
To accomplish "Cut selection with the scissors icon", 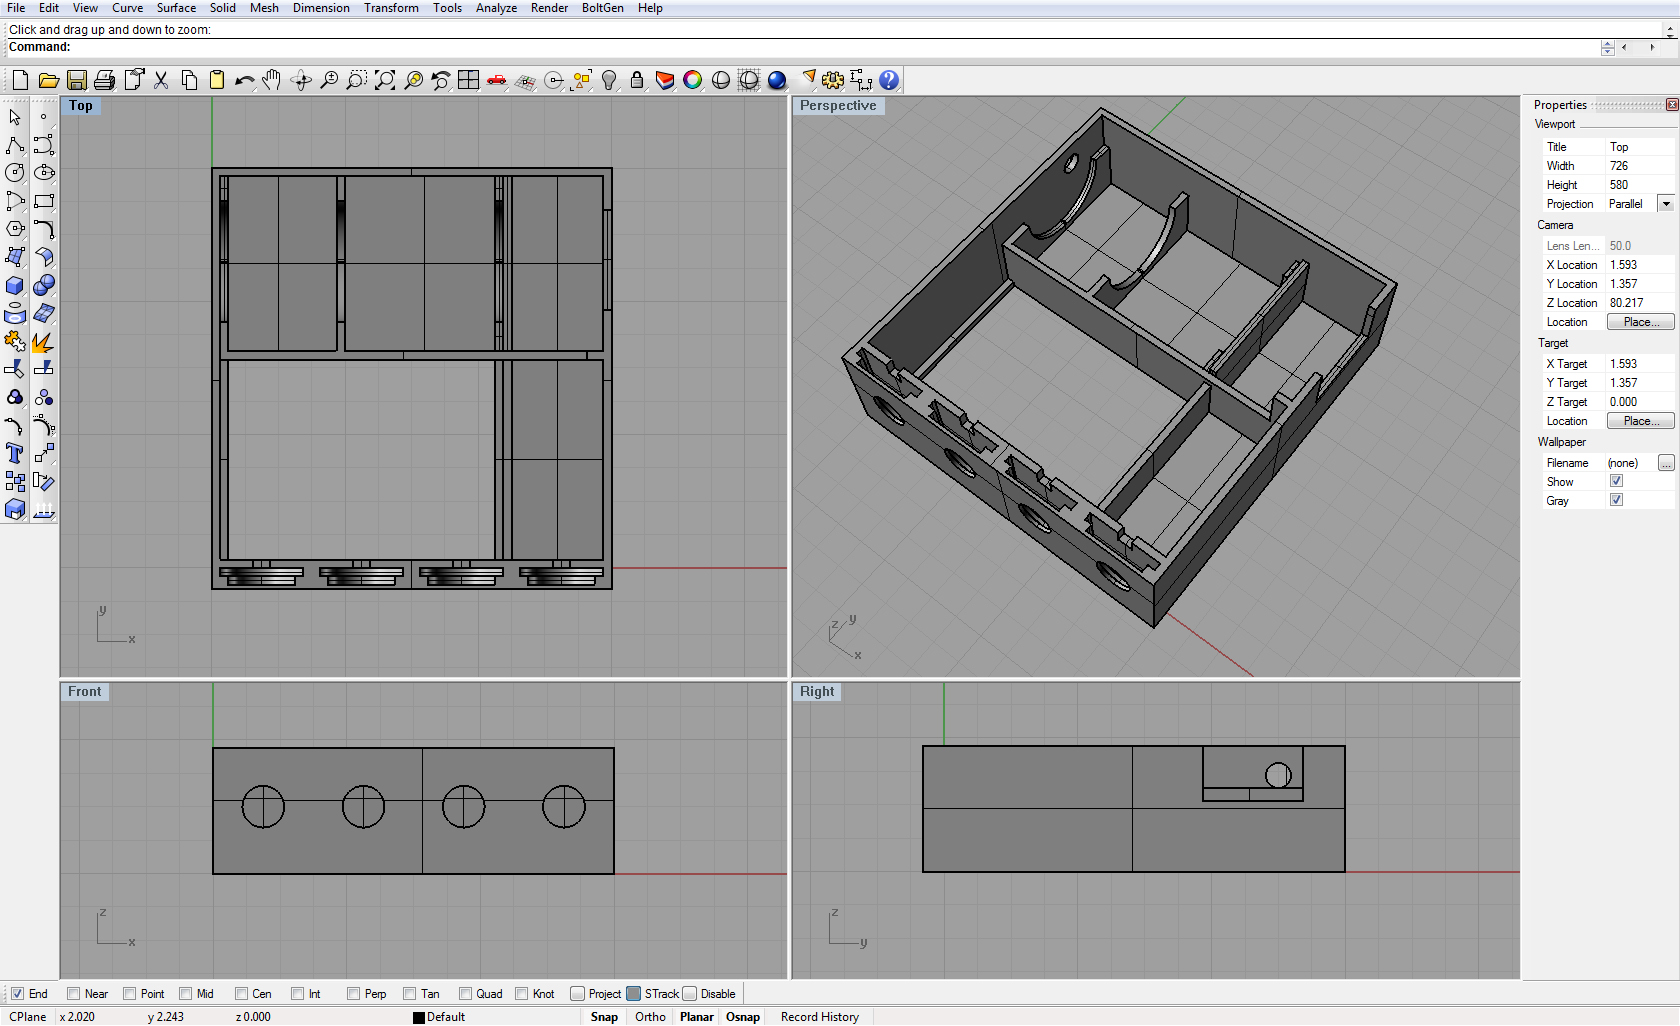I will (x=160, y=81).
